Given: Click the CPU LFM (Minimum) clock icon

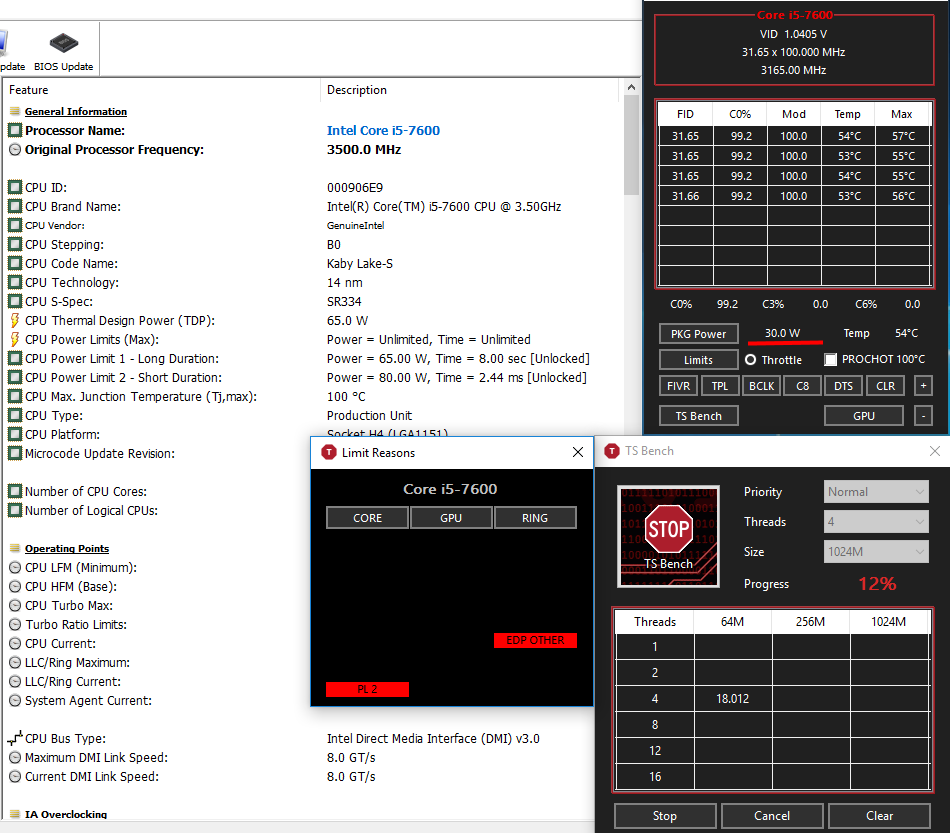Looking at the screenshot, I should (x=15, y=568).
